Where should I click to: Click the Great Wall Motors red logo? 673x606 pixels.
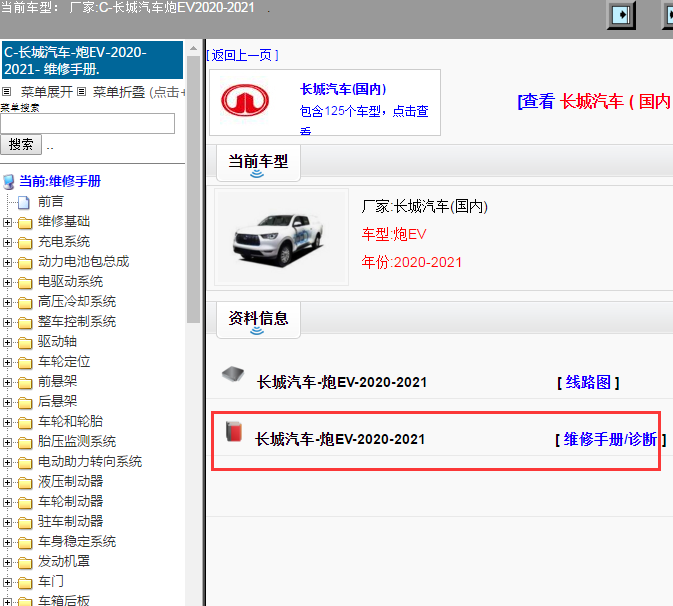click(245, 100)
